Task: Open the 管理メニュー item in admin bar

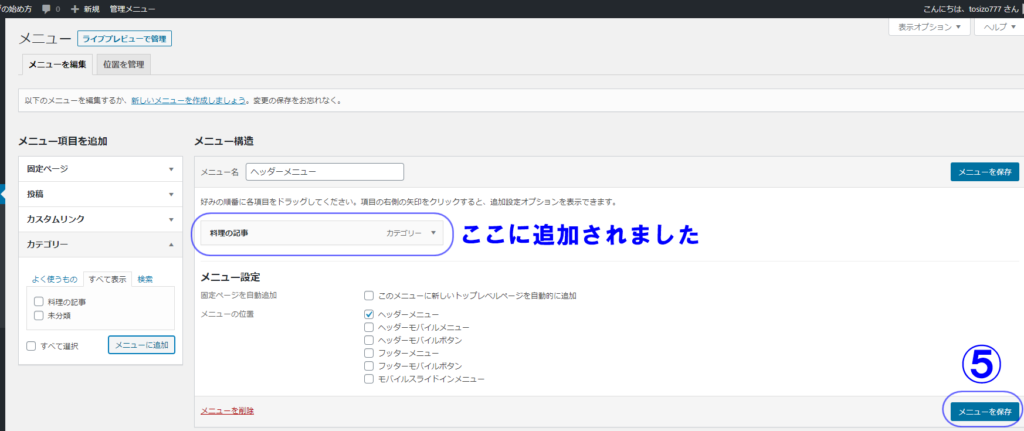Action: pos(131,8)
